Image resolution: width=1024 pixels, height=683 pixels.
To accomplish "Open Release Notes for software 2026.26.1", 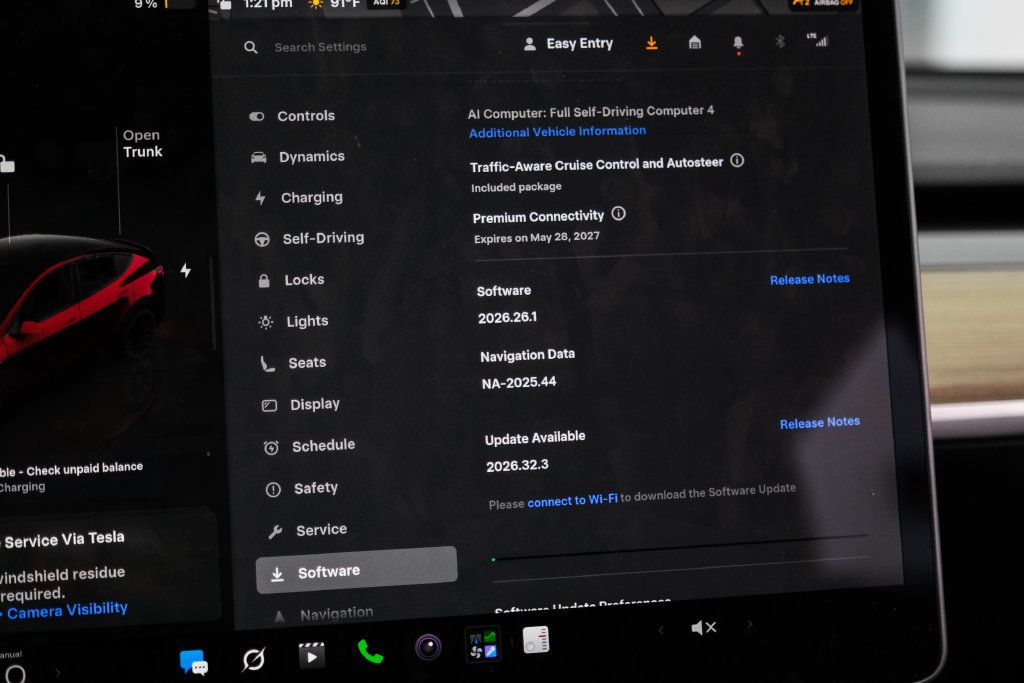I will click(810, 279).
